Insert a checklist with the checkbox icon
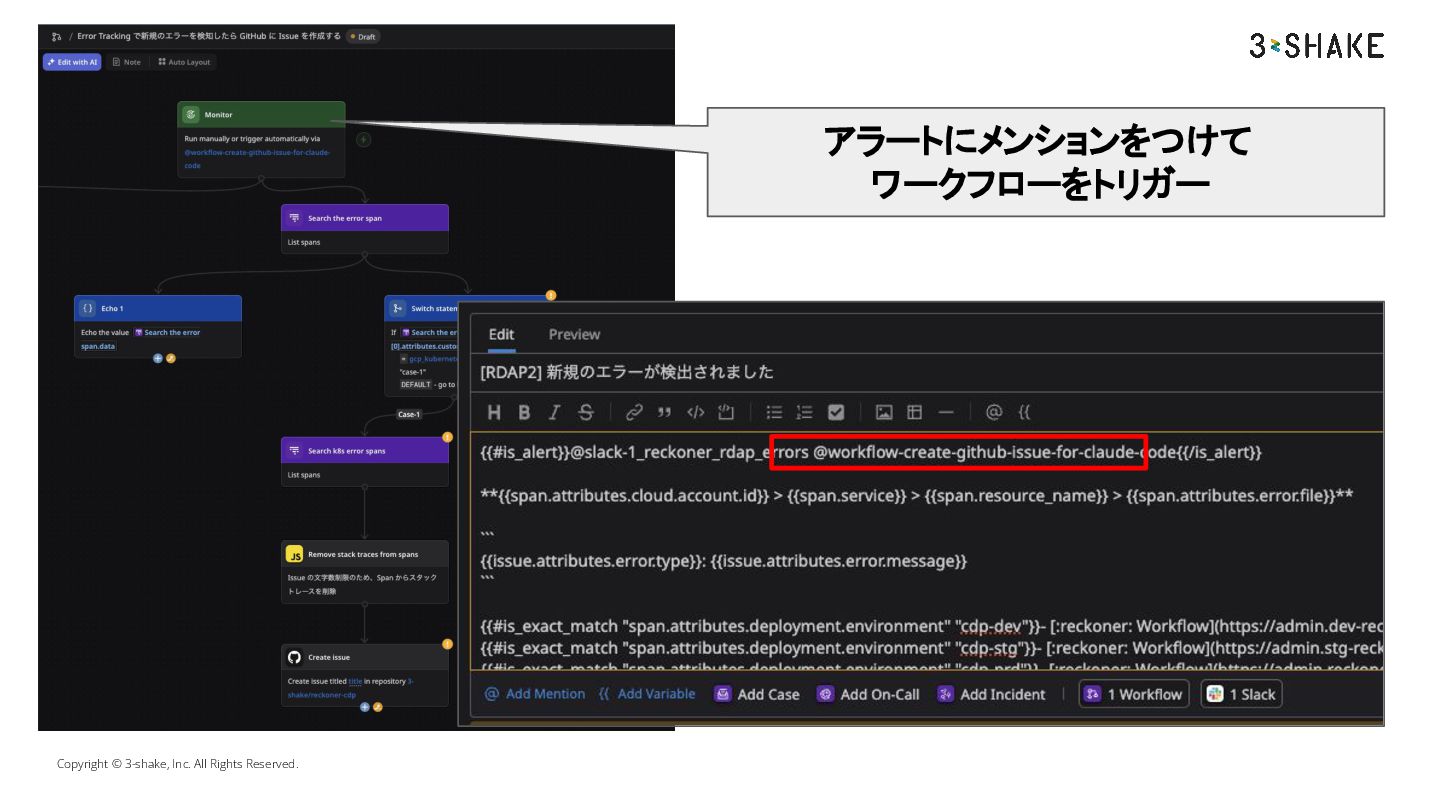 point(836,412)
